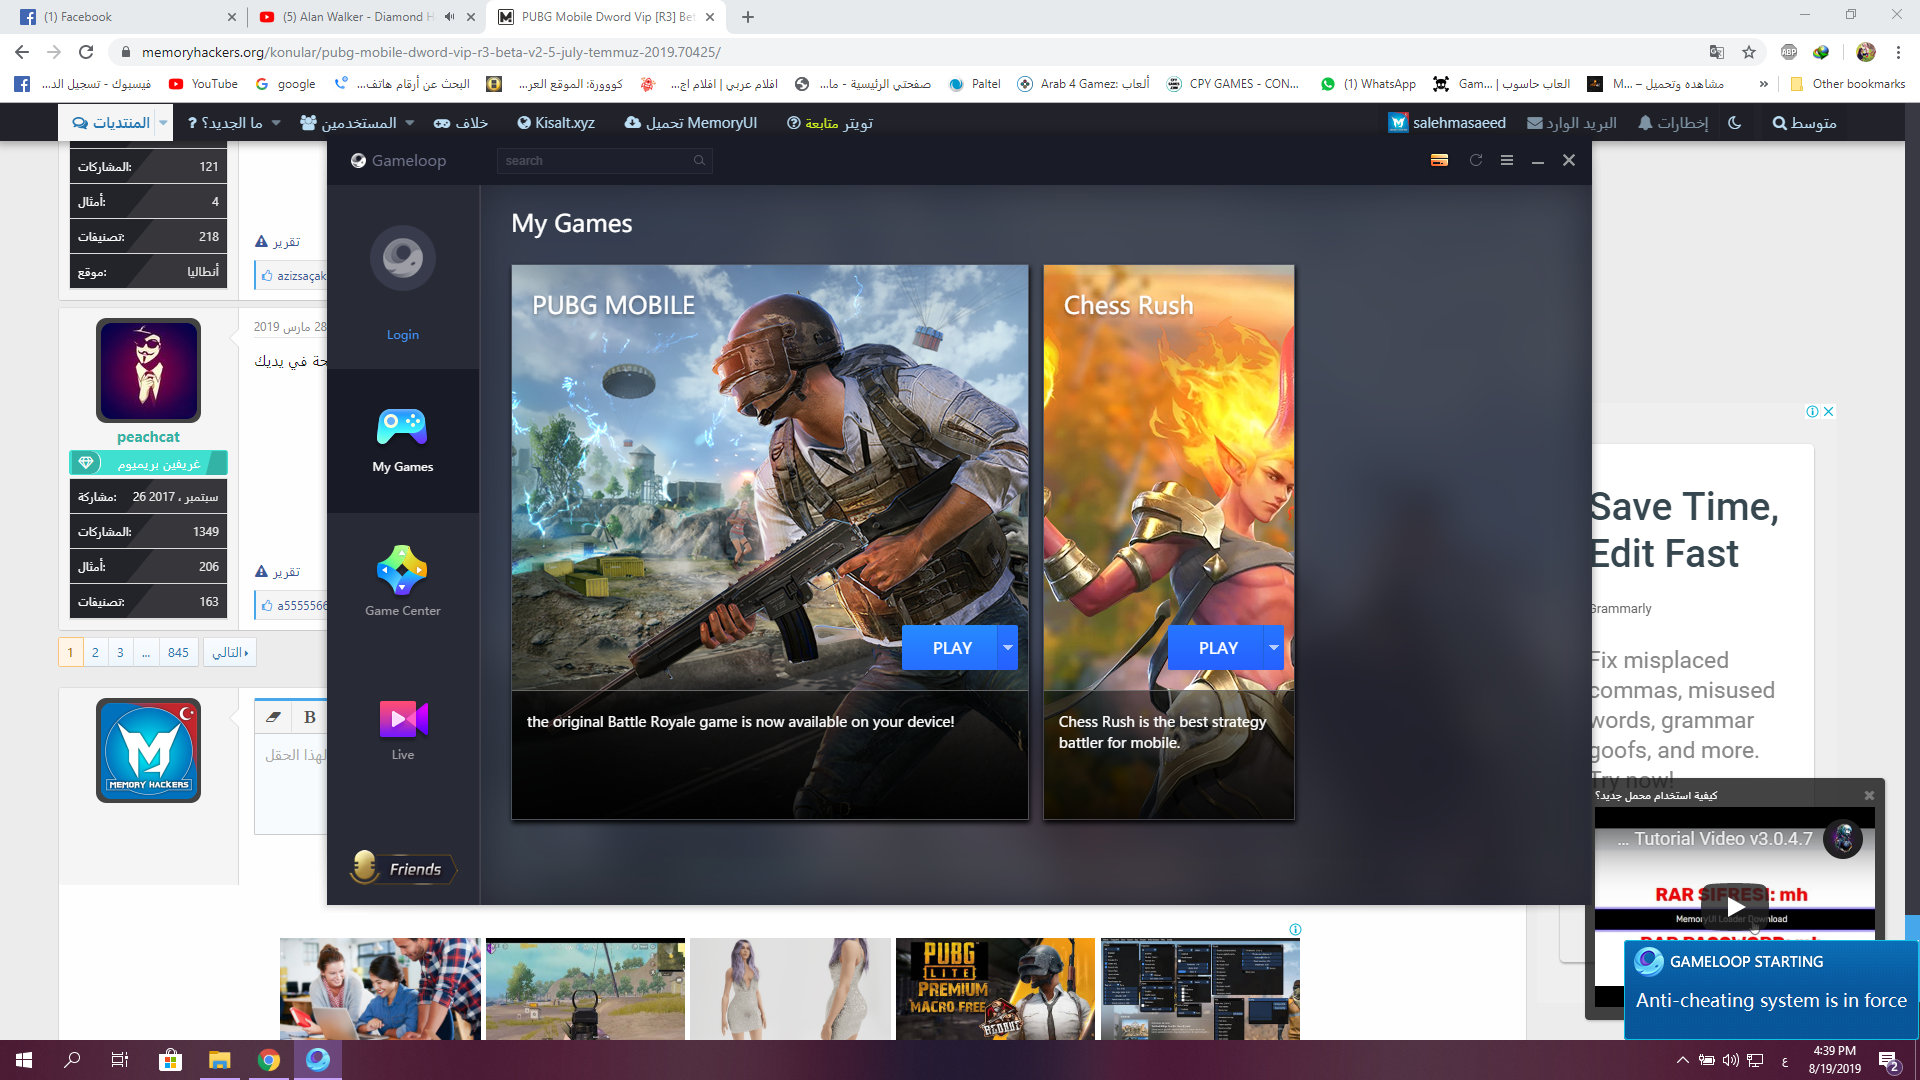Click PLAY for PUBG MOBILE

950,648
